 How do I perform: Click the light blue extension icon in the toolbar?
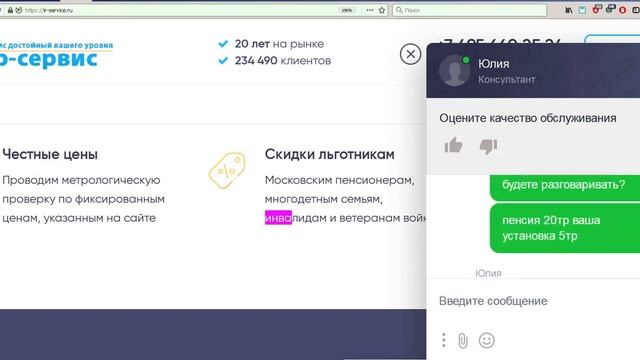(x=582, y=10)
